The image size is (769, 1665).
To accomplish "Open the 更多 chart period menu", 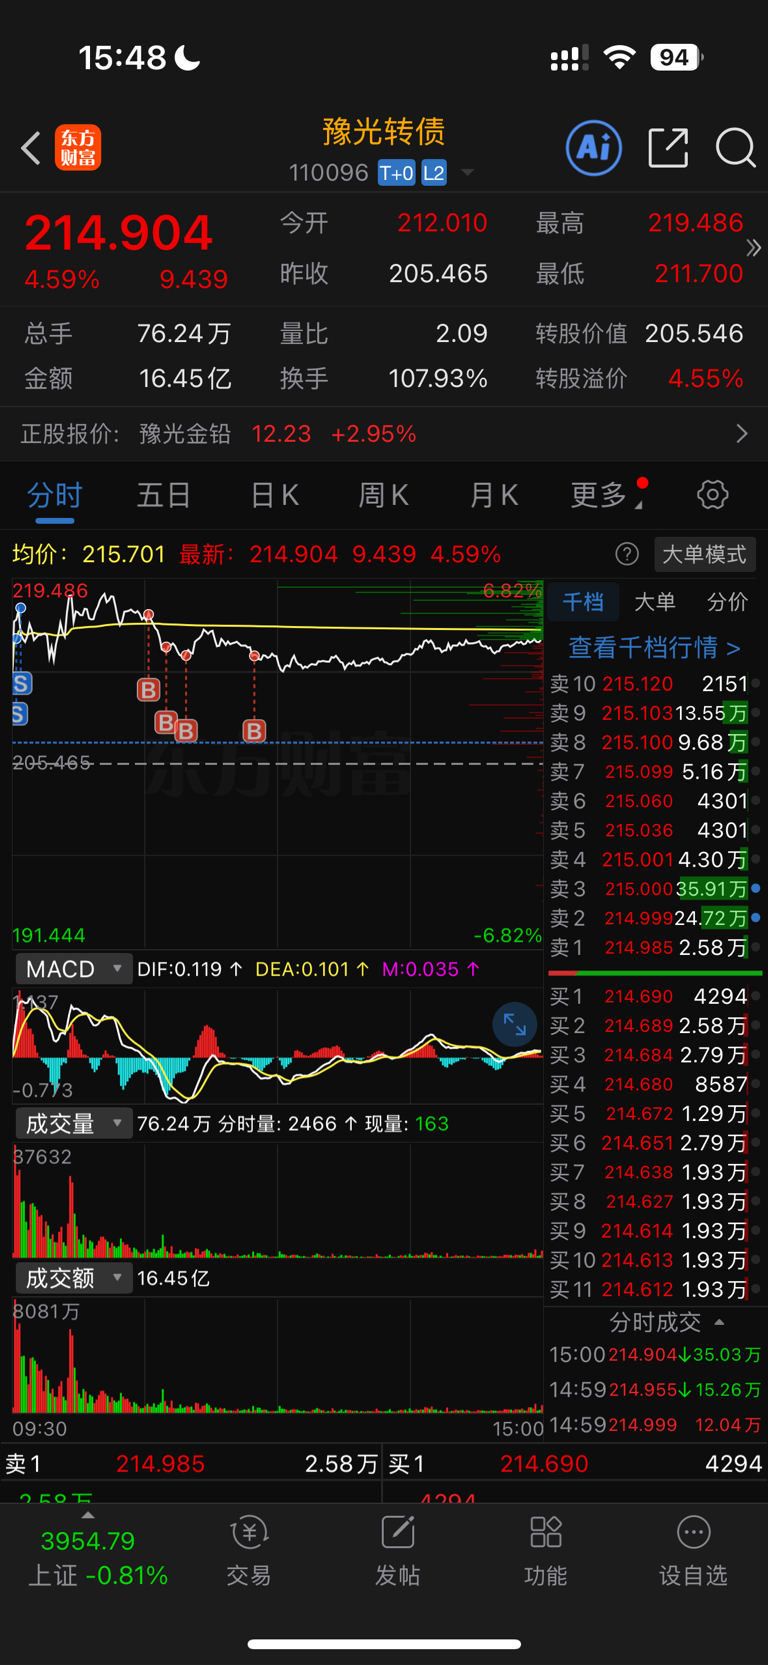I will (x=606, y=494).
